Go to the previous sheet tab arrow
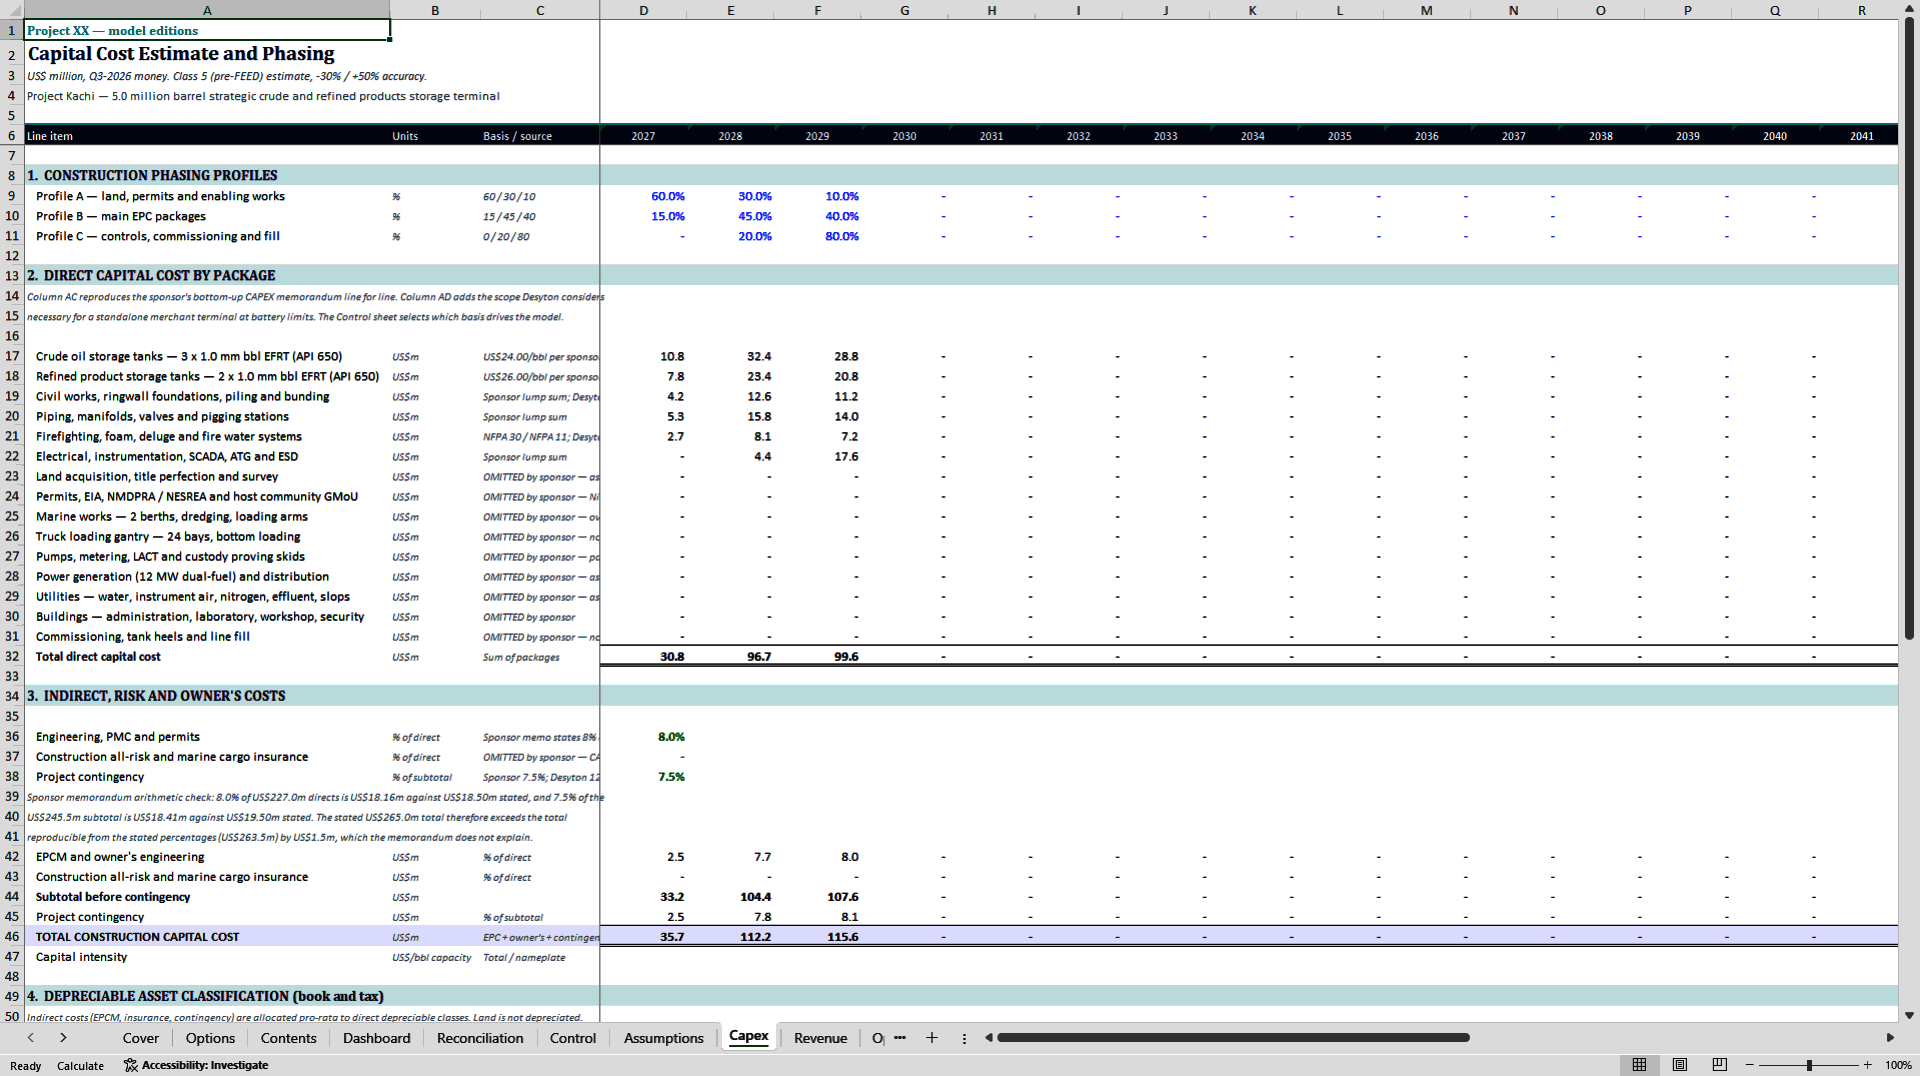The width and height of the screenshot is (1920, 1076). [x=31, y=1038]
